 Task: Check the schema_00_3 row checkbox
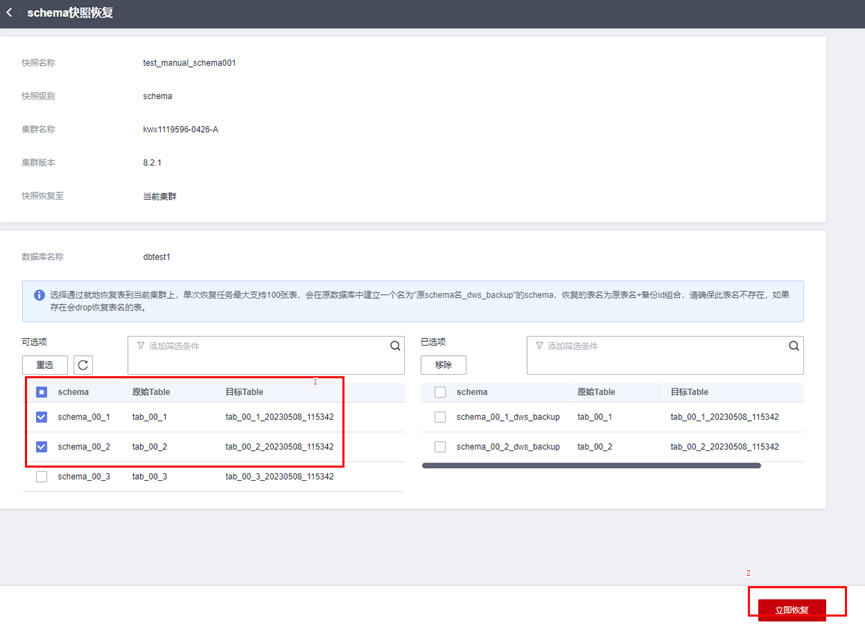tap(41, 476)
